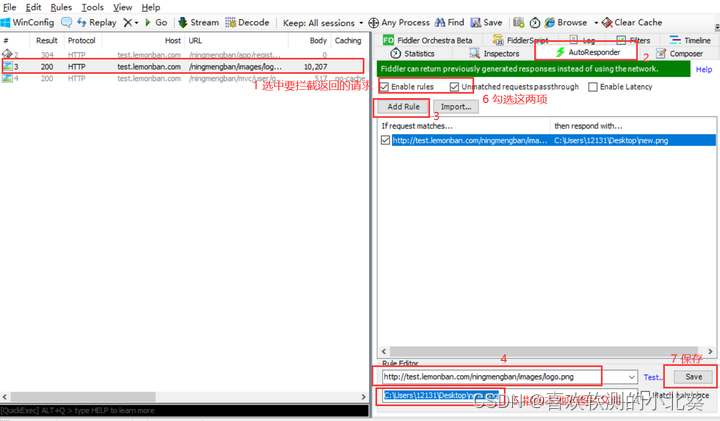The image size is (720, 421).
Task: Click Save in the top toolbar
Action: 487,22
